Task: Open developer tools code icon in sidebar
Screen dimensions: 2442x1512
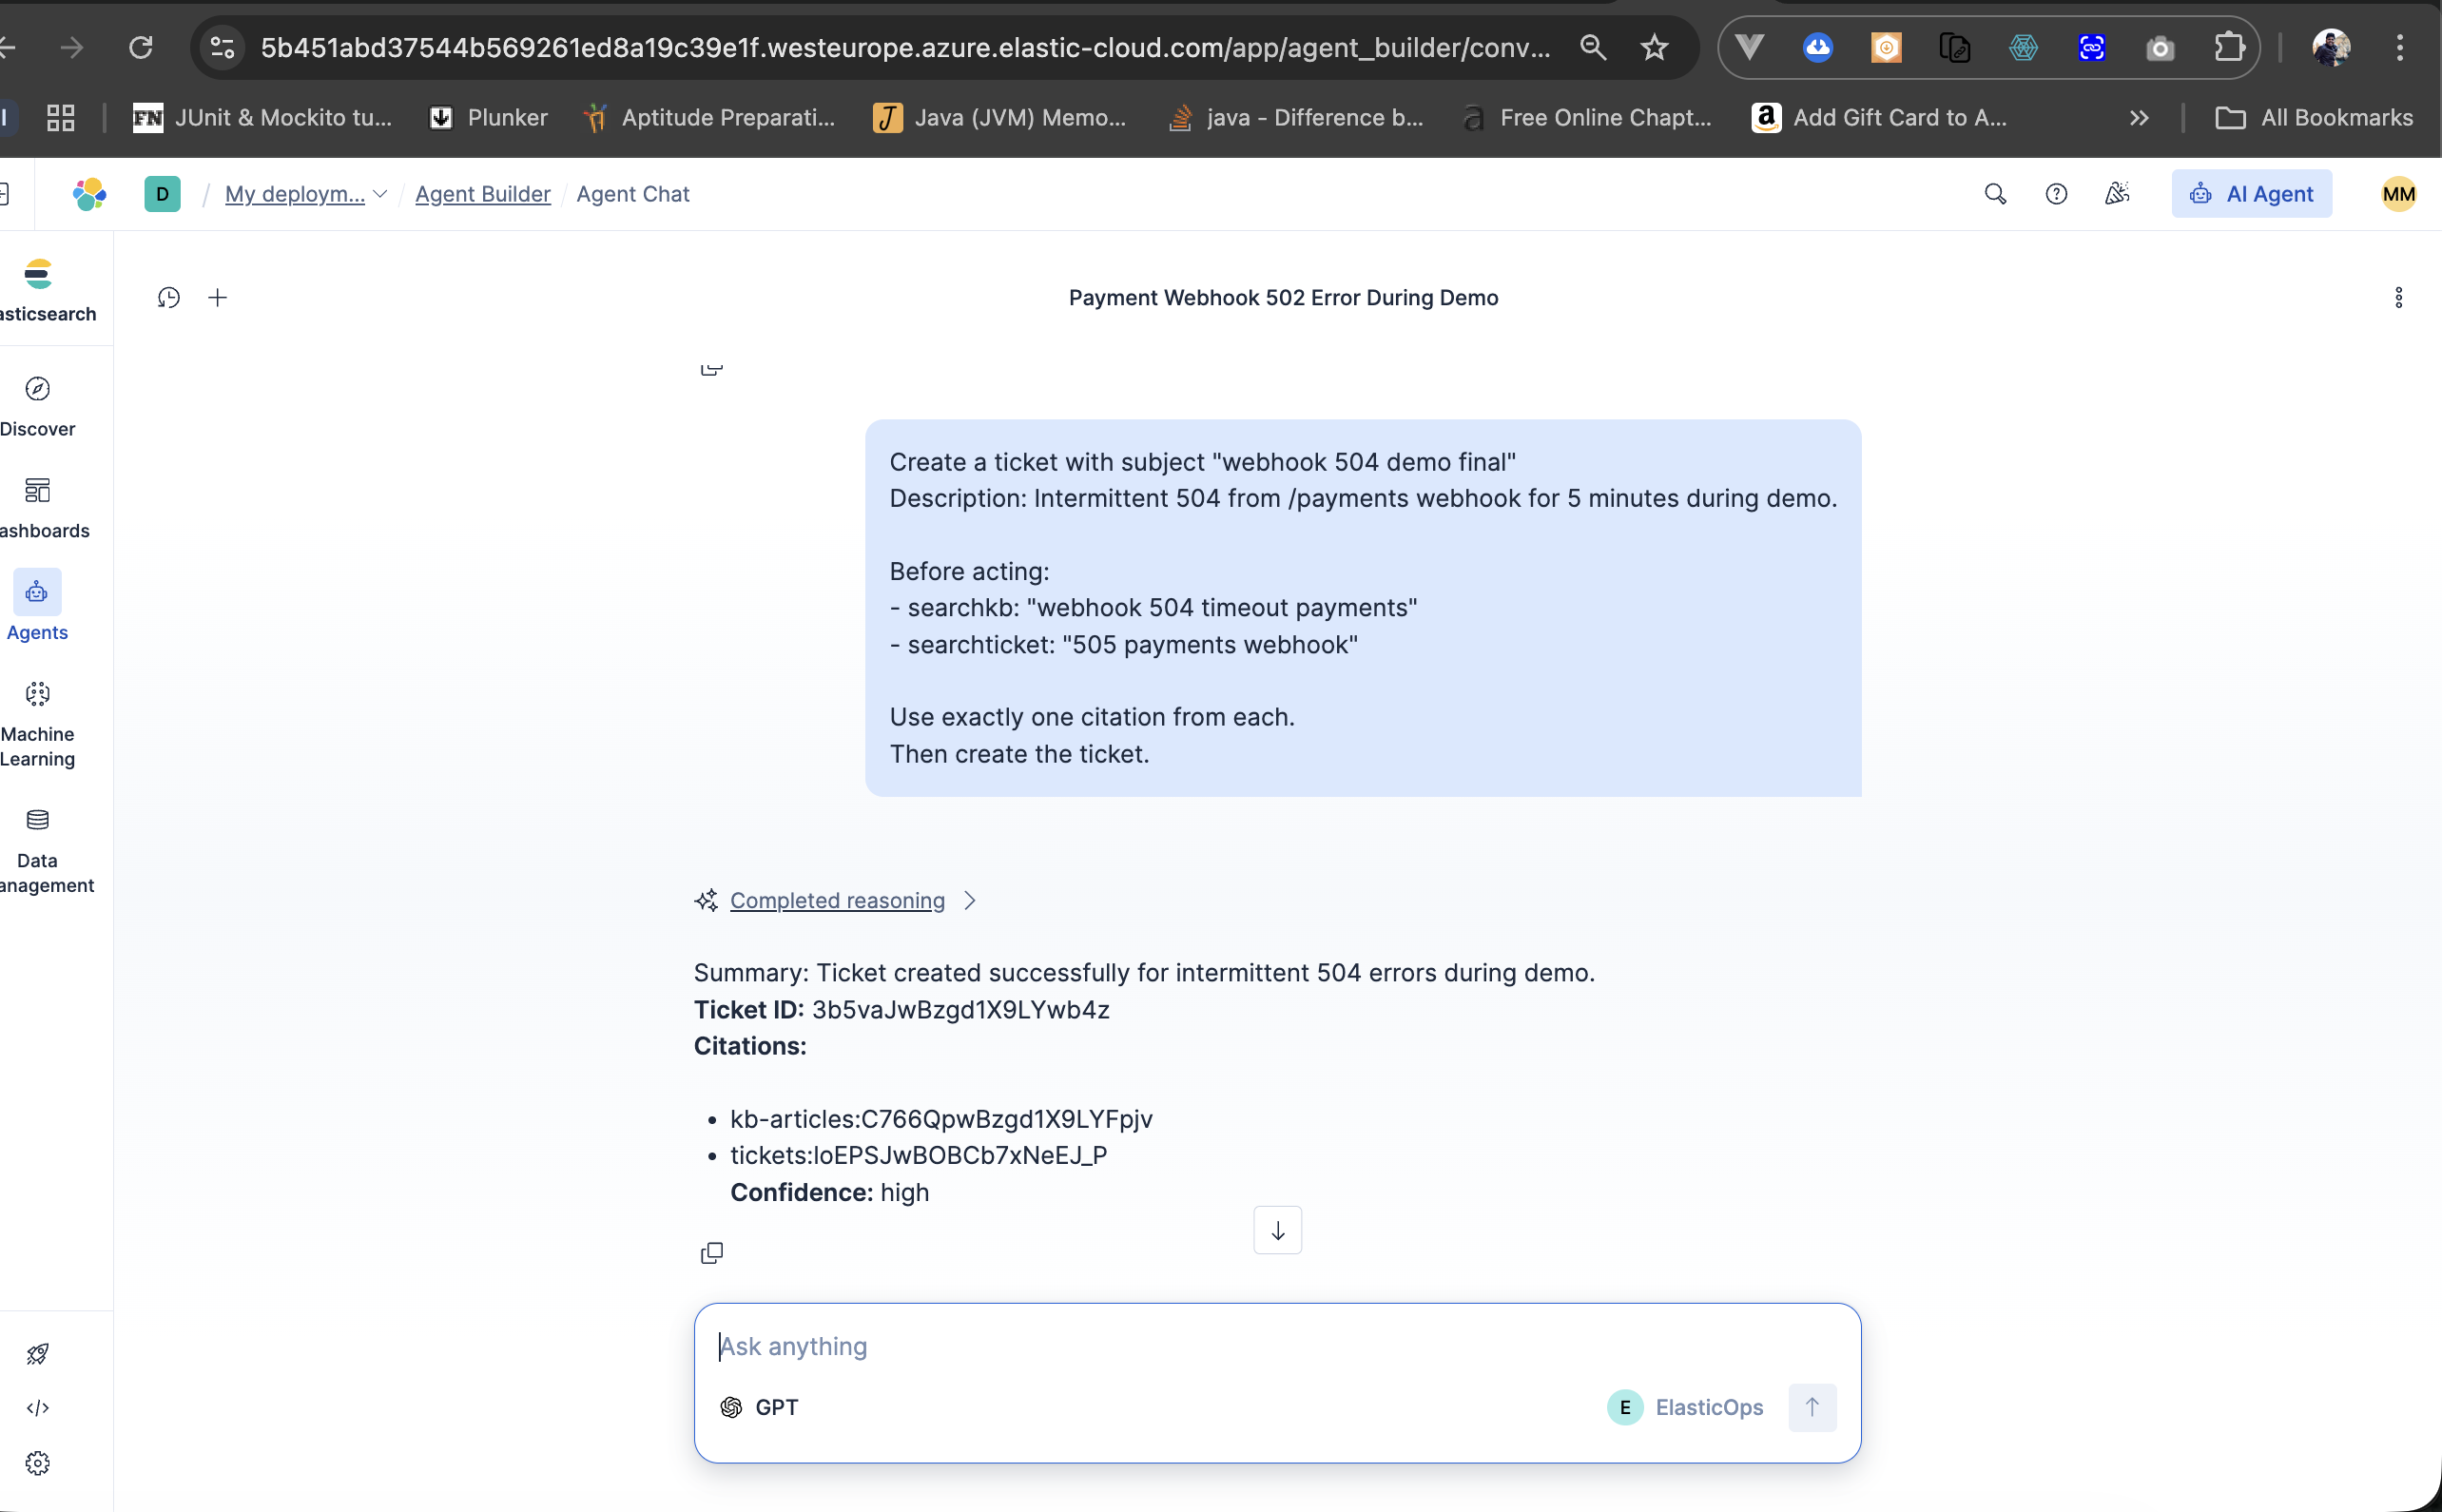Action: [38, 1408]
